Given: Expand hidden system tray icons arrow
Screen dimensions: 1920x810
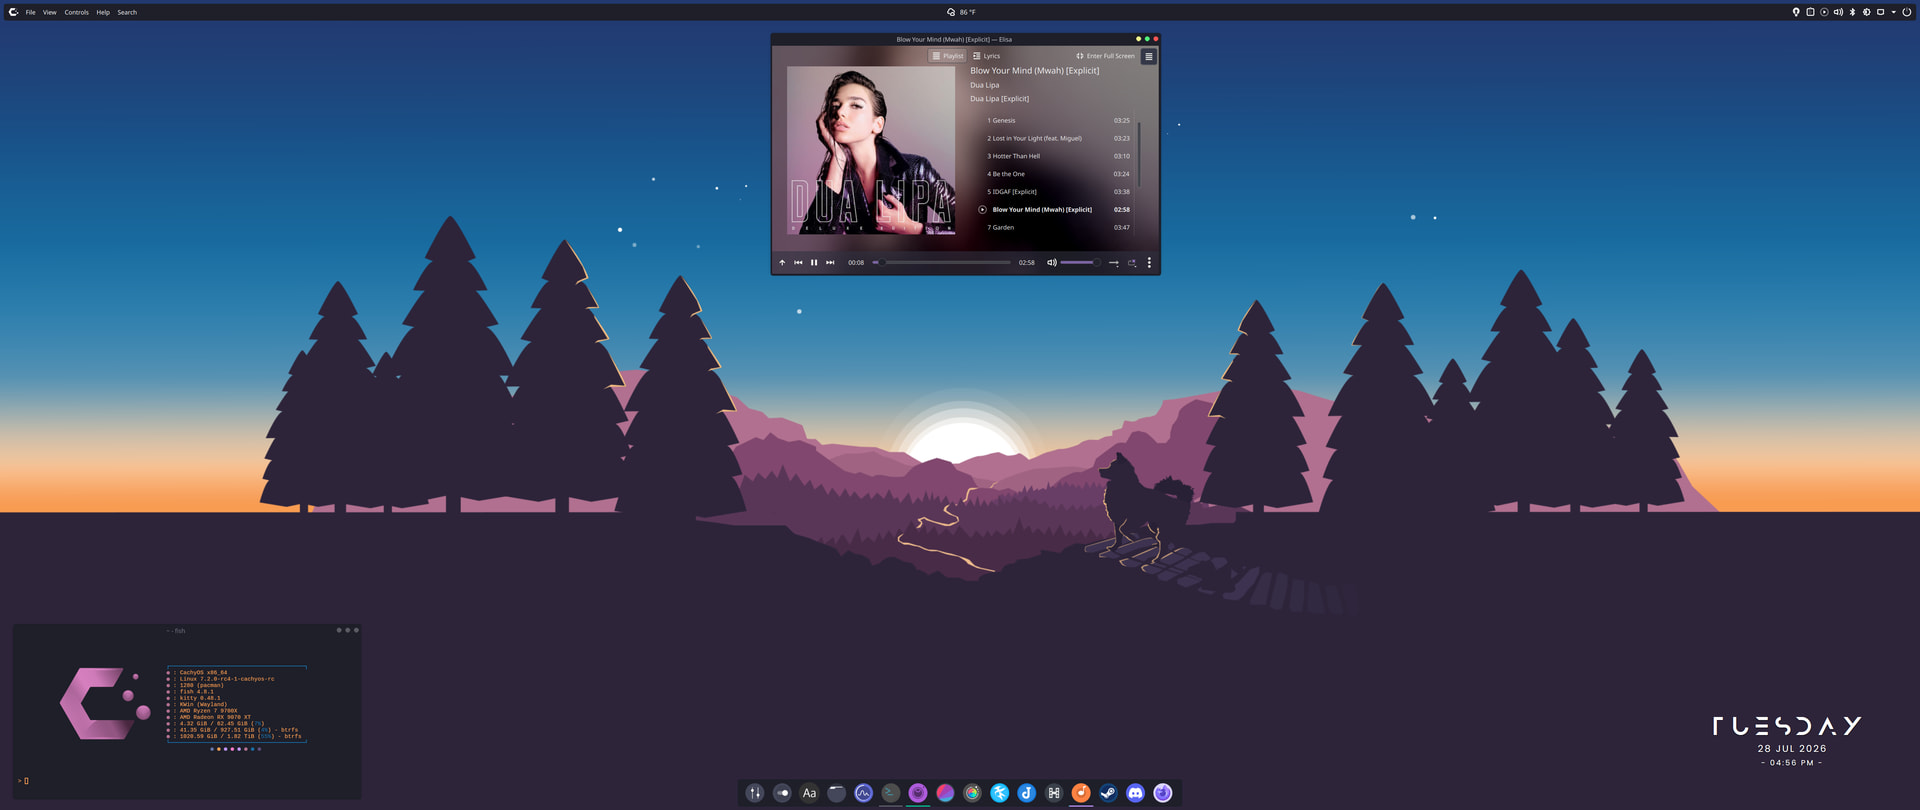Looking at the screenshot, I should pyautogui.click(x=1893, y=12).
